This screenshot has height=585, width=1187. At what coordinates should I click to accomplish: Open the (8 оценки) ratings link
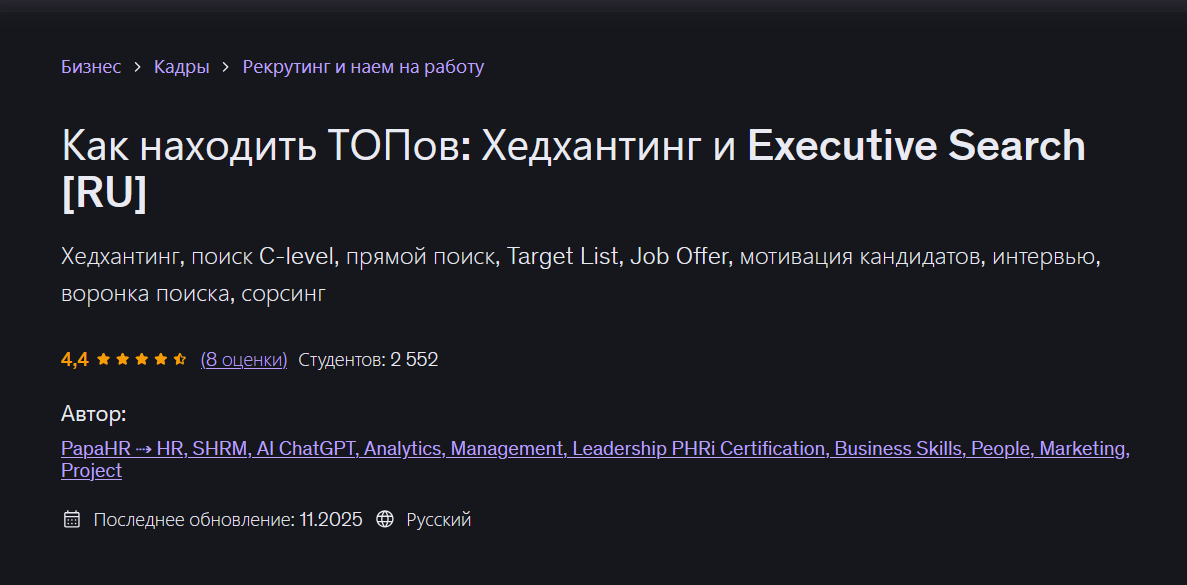tap(243, 359)
